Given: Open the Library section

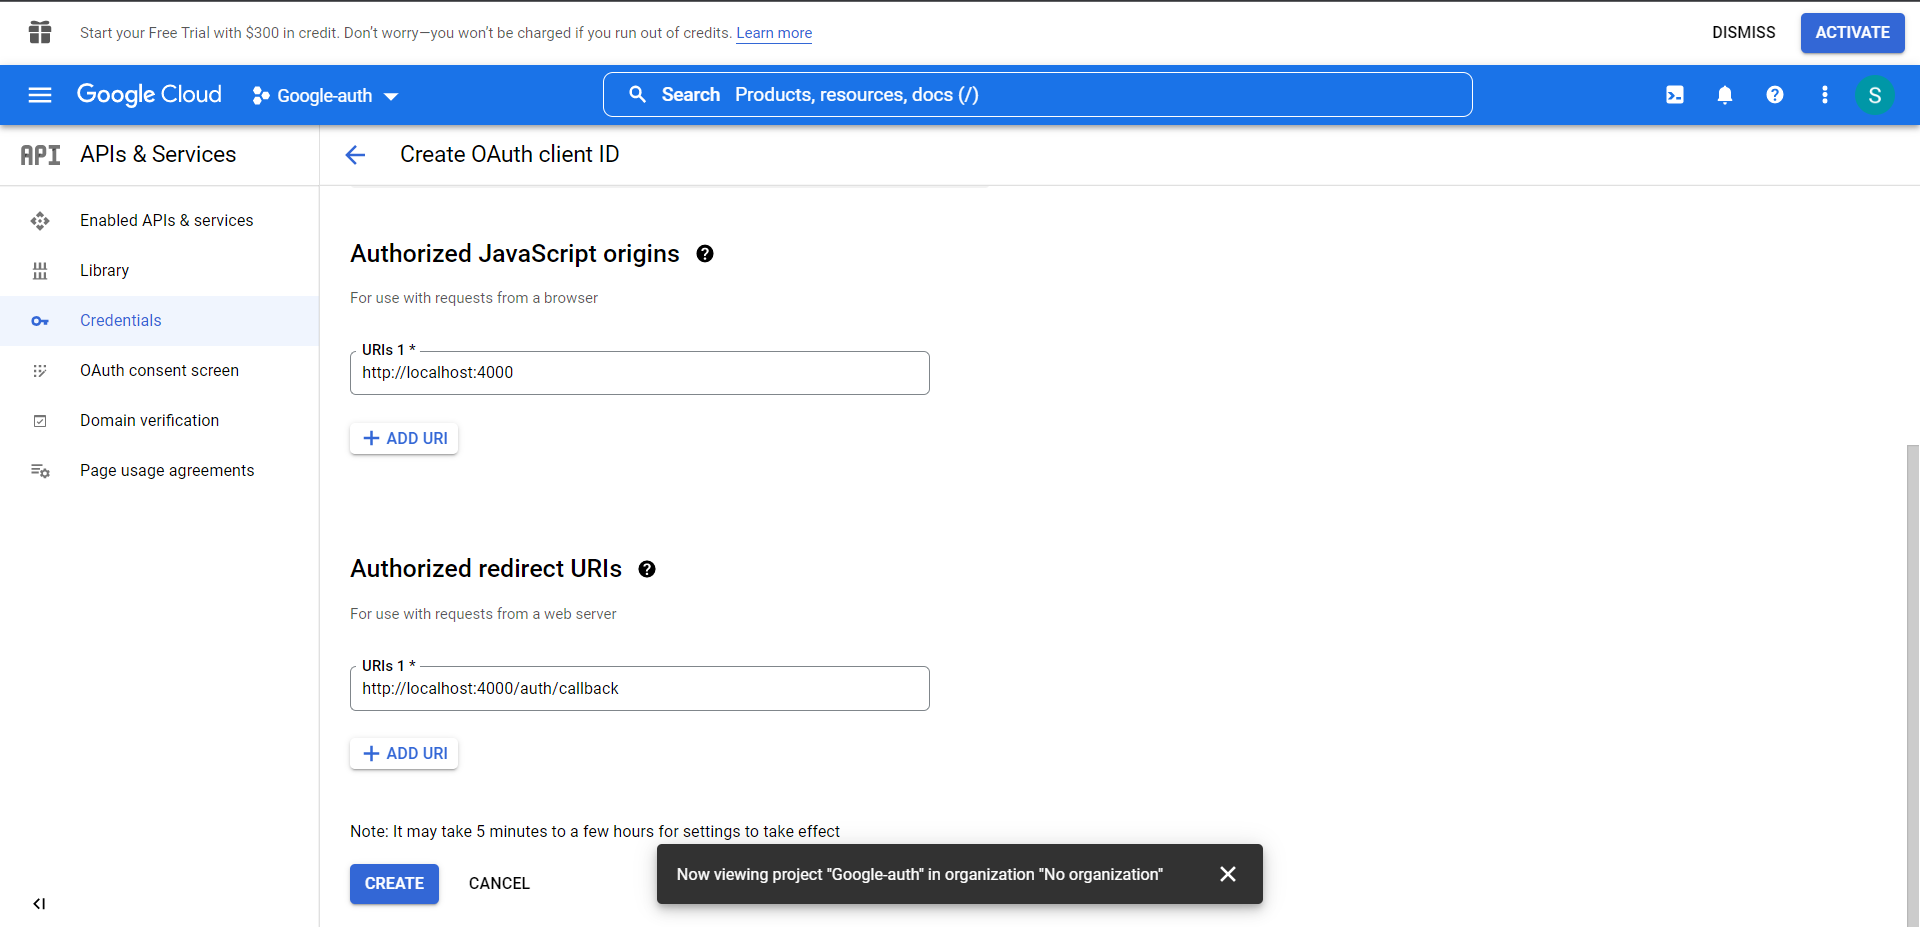Looking at the screenshot, I should tap(104, 271).
